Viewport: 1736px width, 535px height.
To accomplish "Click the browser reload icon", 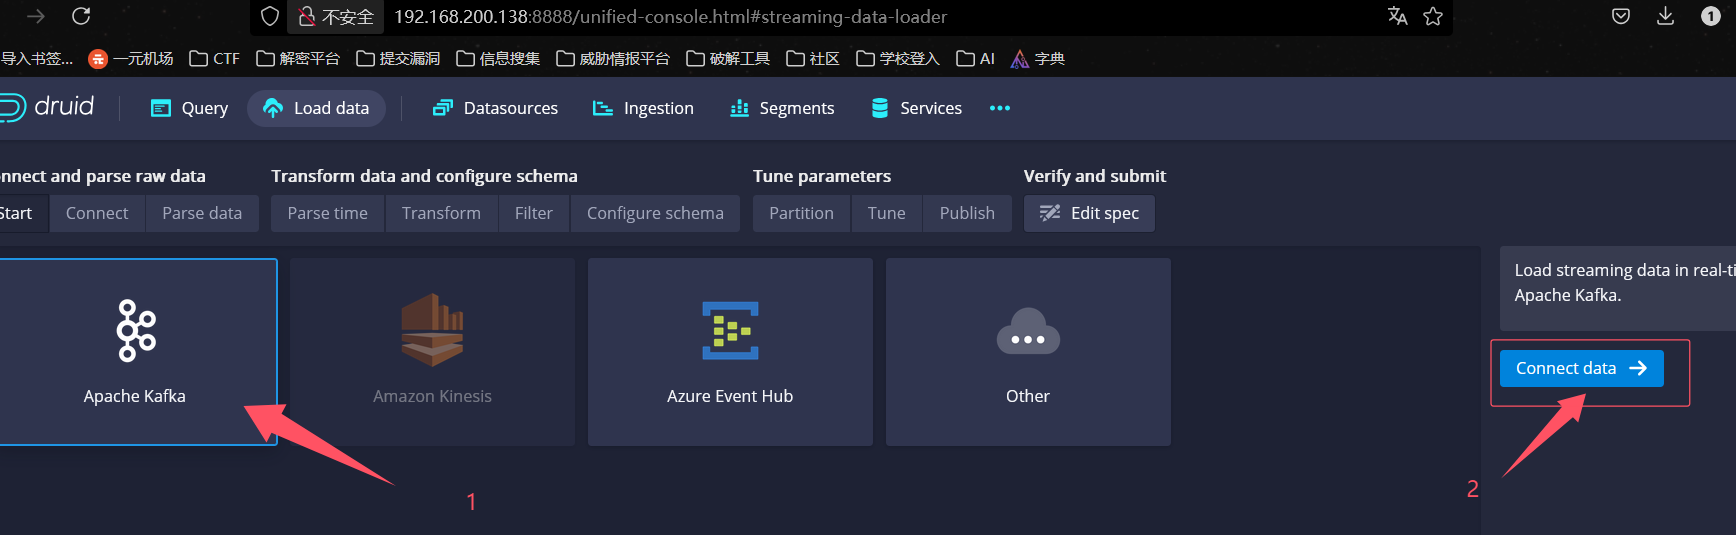I will 81,16.
